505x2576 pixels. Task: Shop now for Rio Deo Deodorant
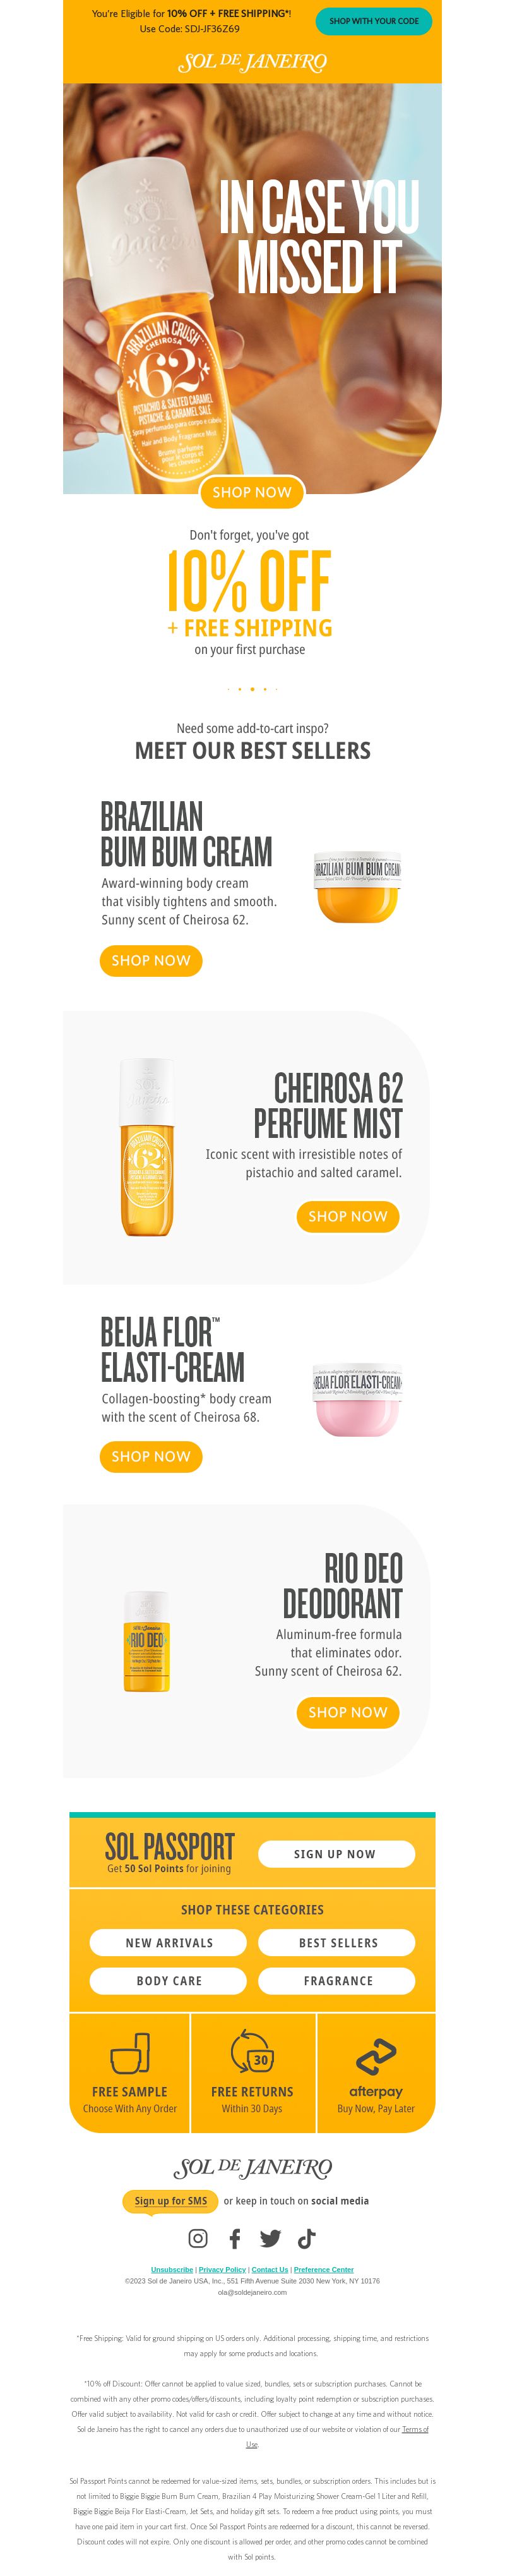coord(348,1712)
